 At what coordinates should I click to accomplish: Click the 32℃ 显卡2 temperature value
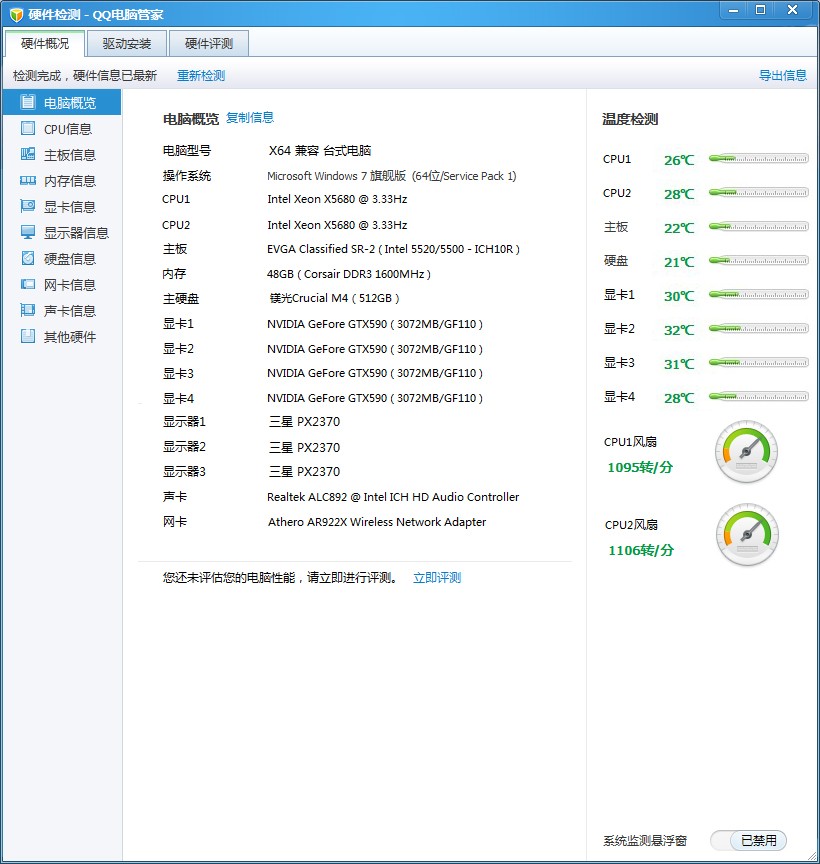click(679, 330)
